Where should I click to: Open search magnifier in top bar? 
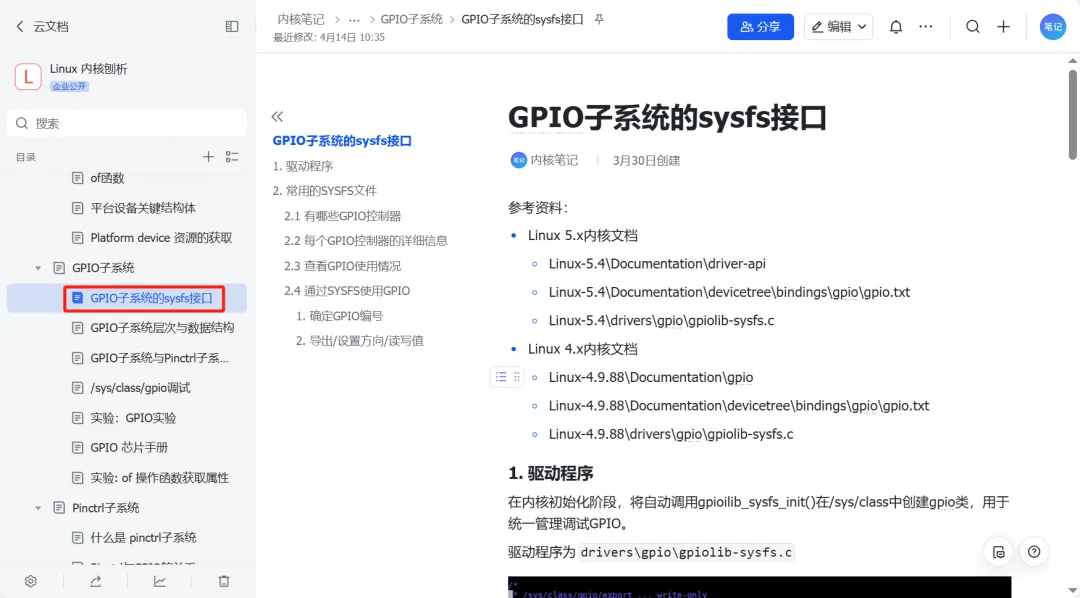(973, 27)
